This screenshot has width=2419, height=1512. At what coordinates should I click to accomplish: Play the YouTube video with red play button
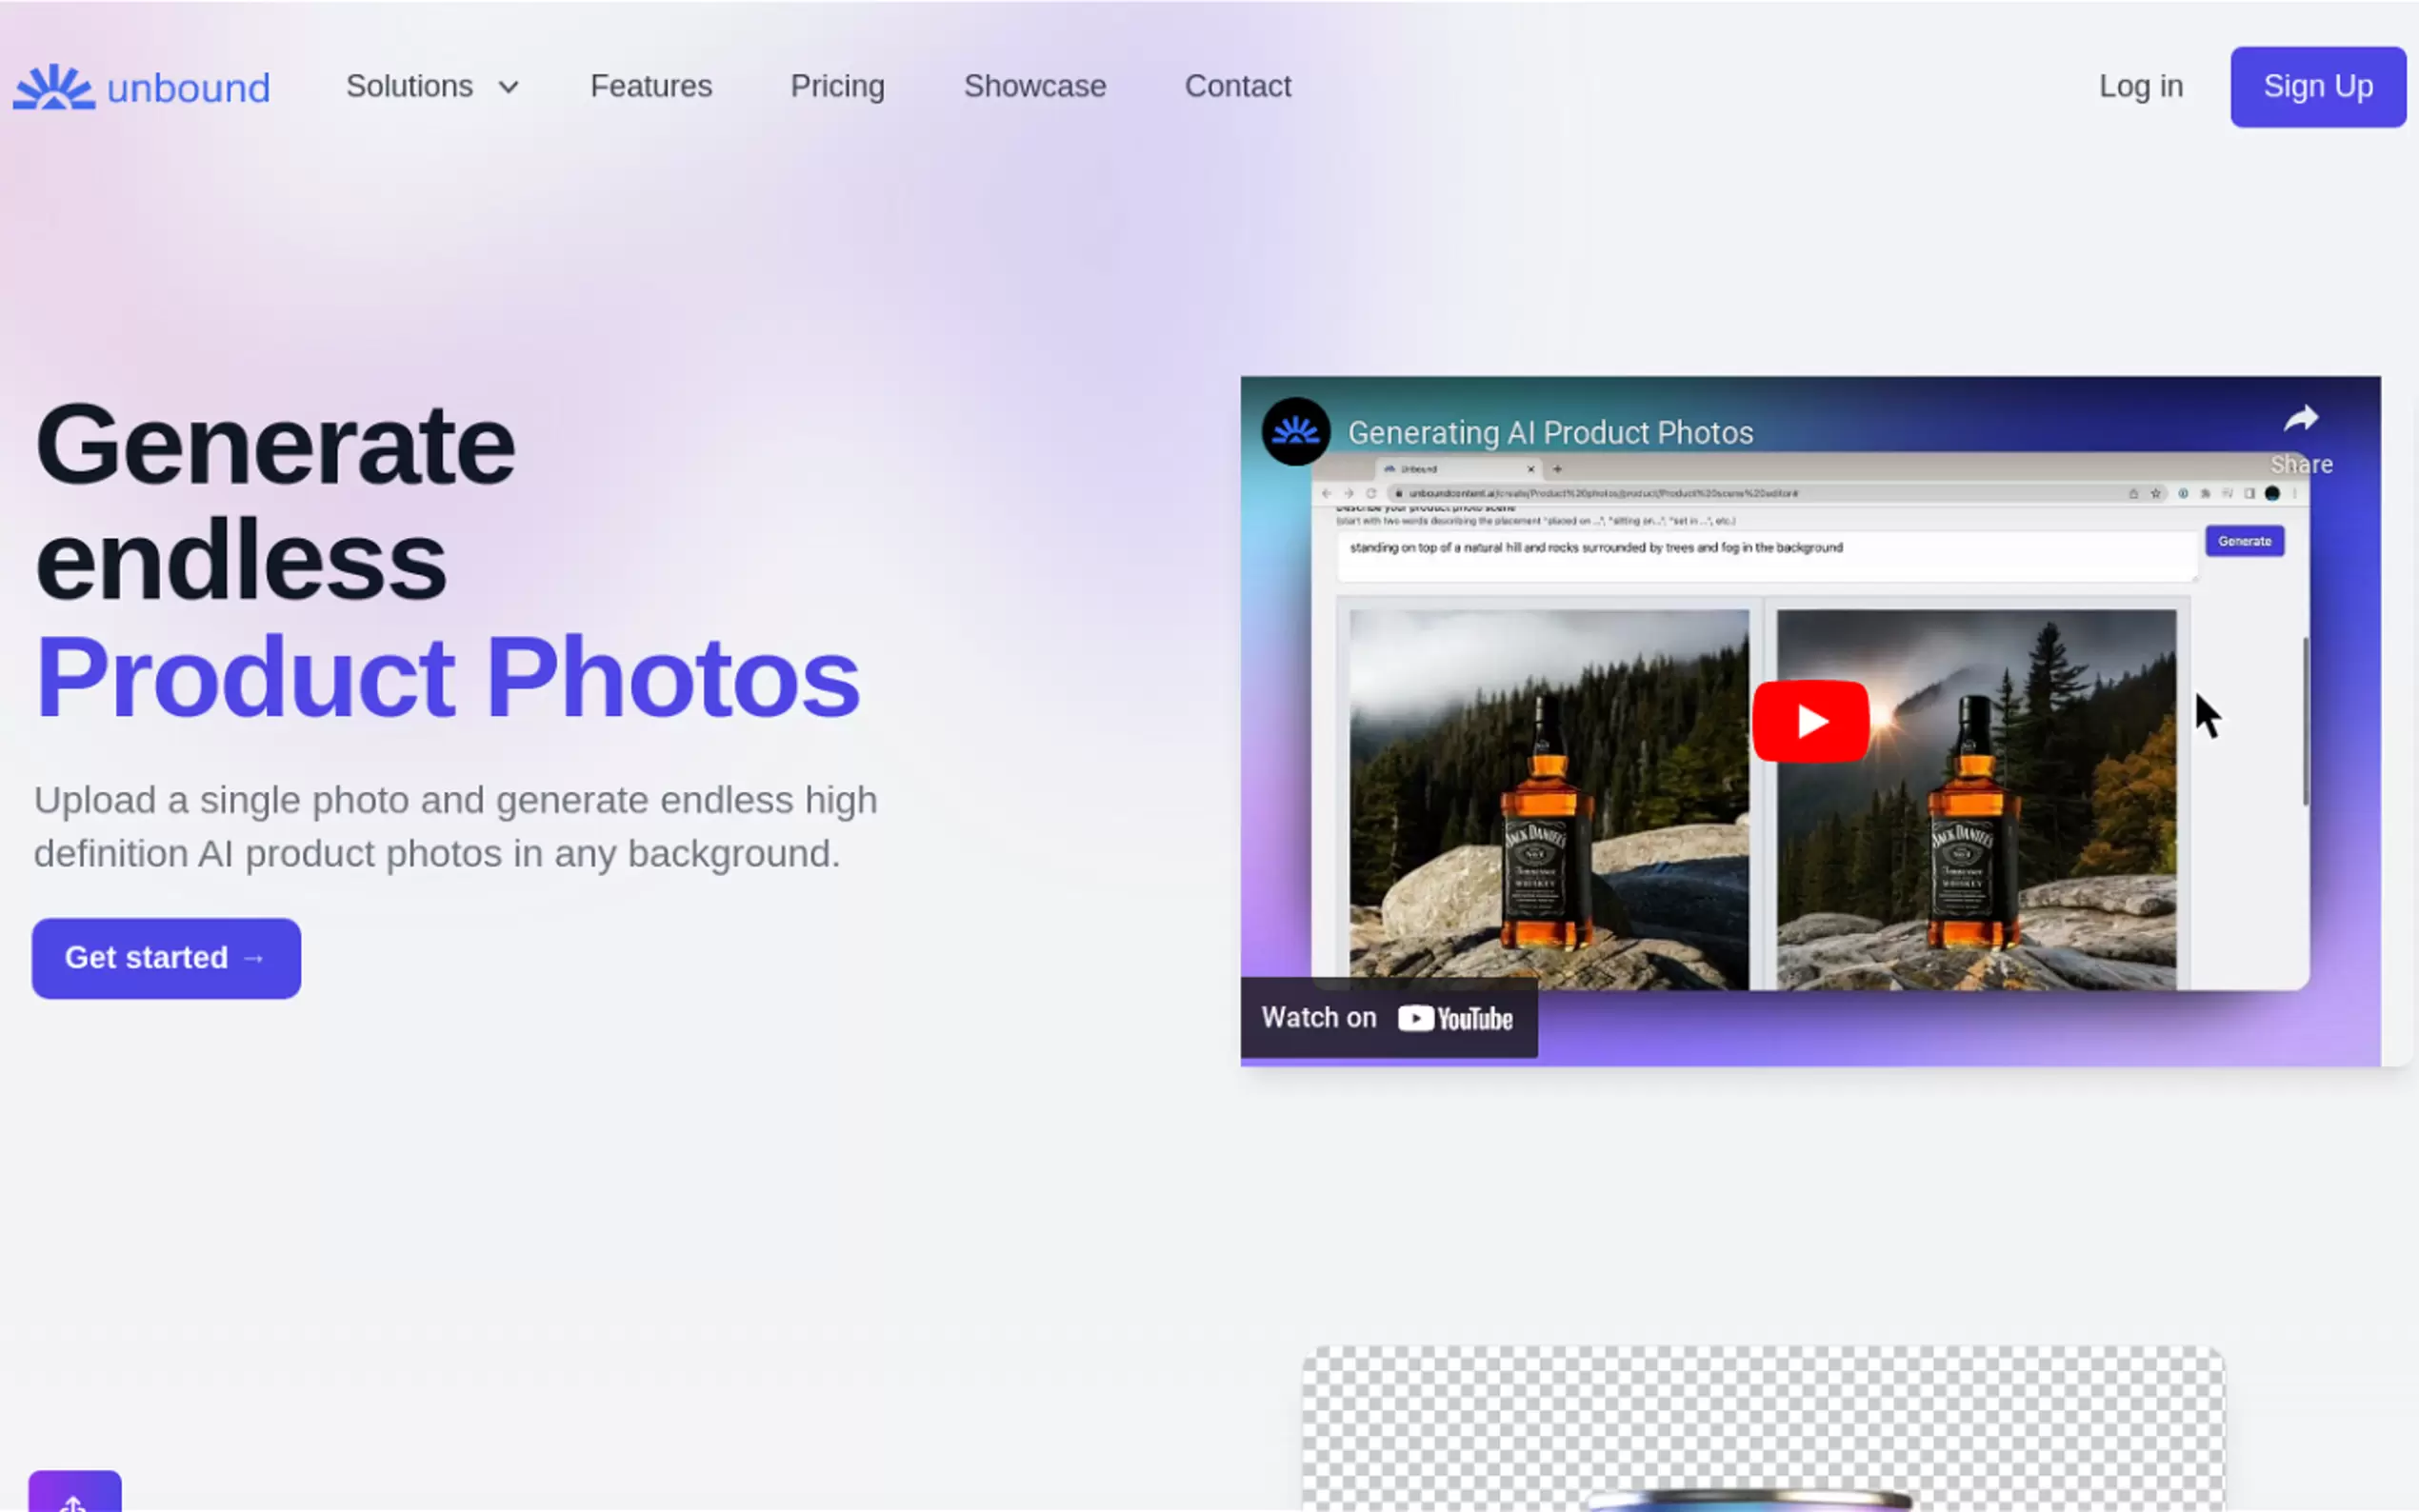coord(1810,721)
